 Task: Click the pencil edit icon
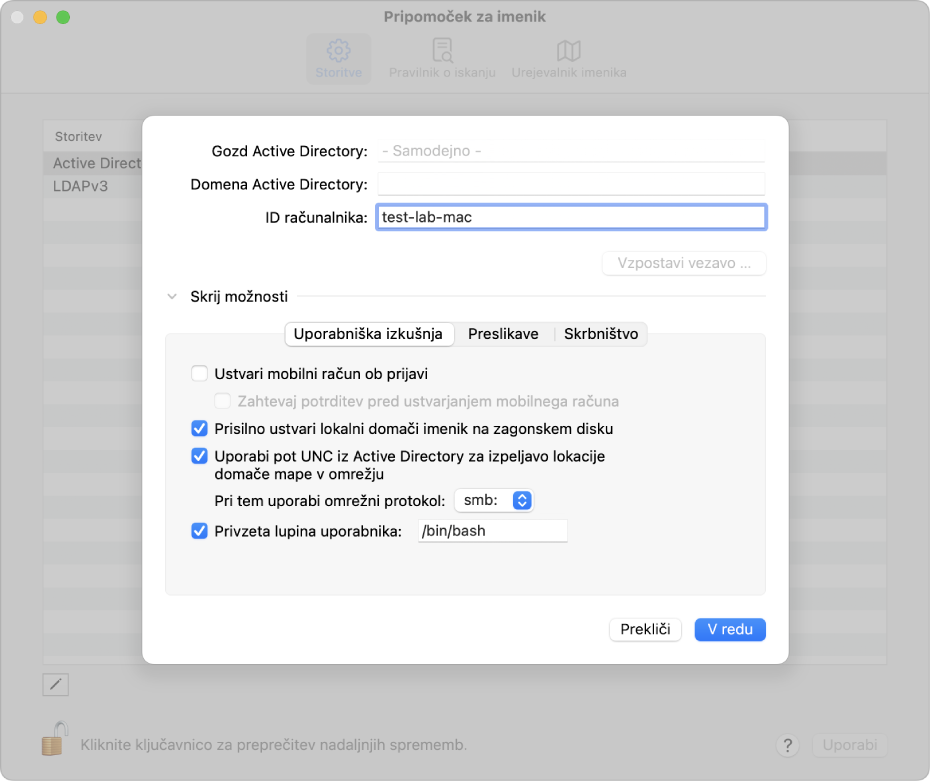coord(56,685)
